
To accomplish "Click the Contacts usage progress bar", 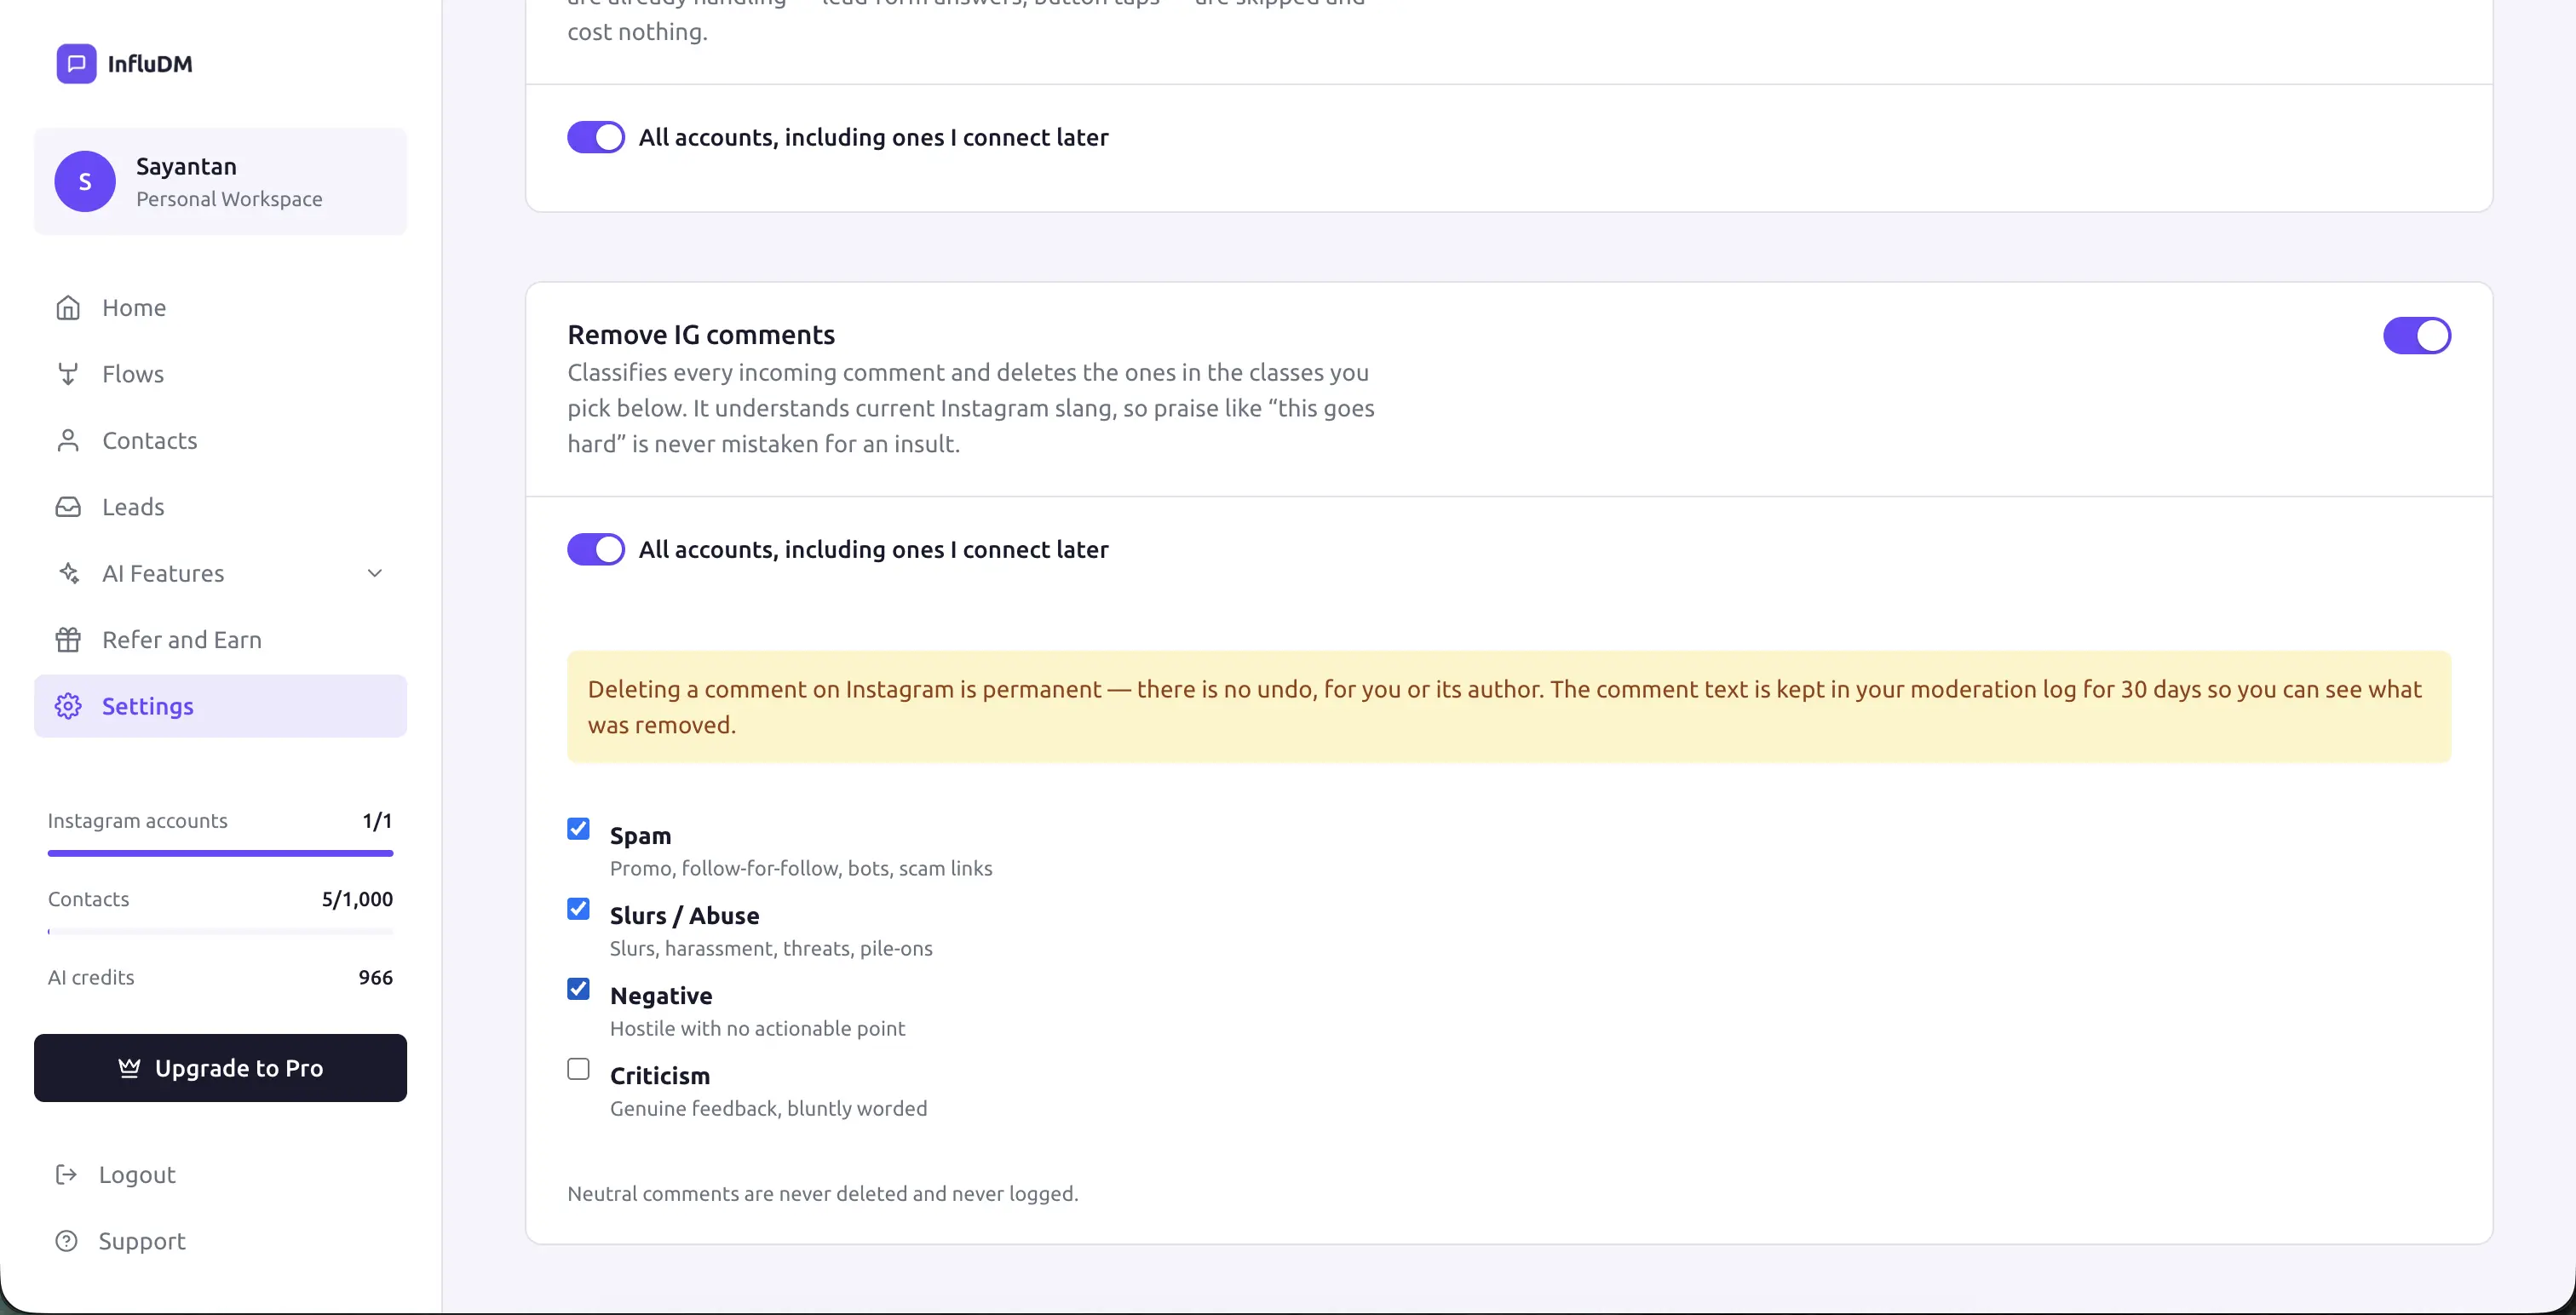I will [220, 932].
